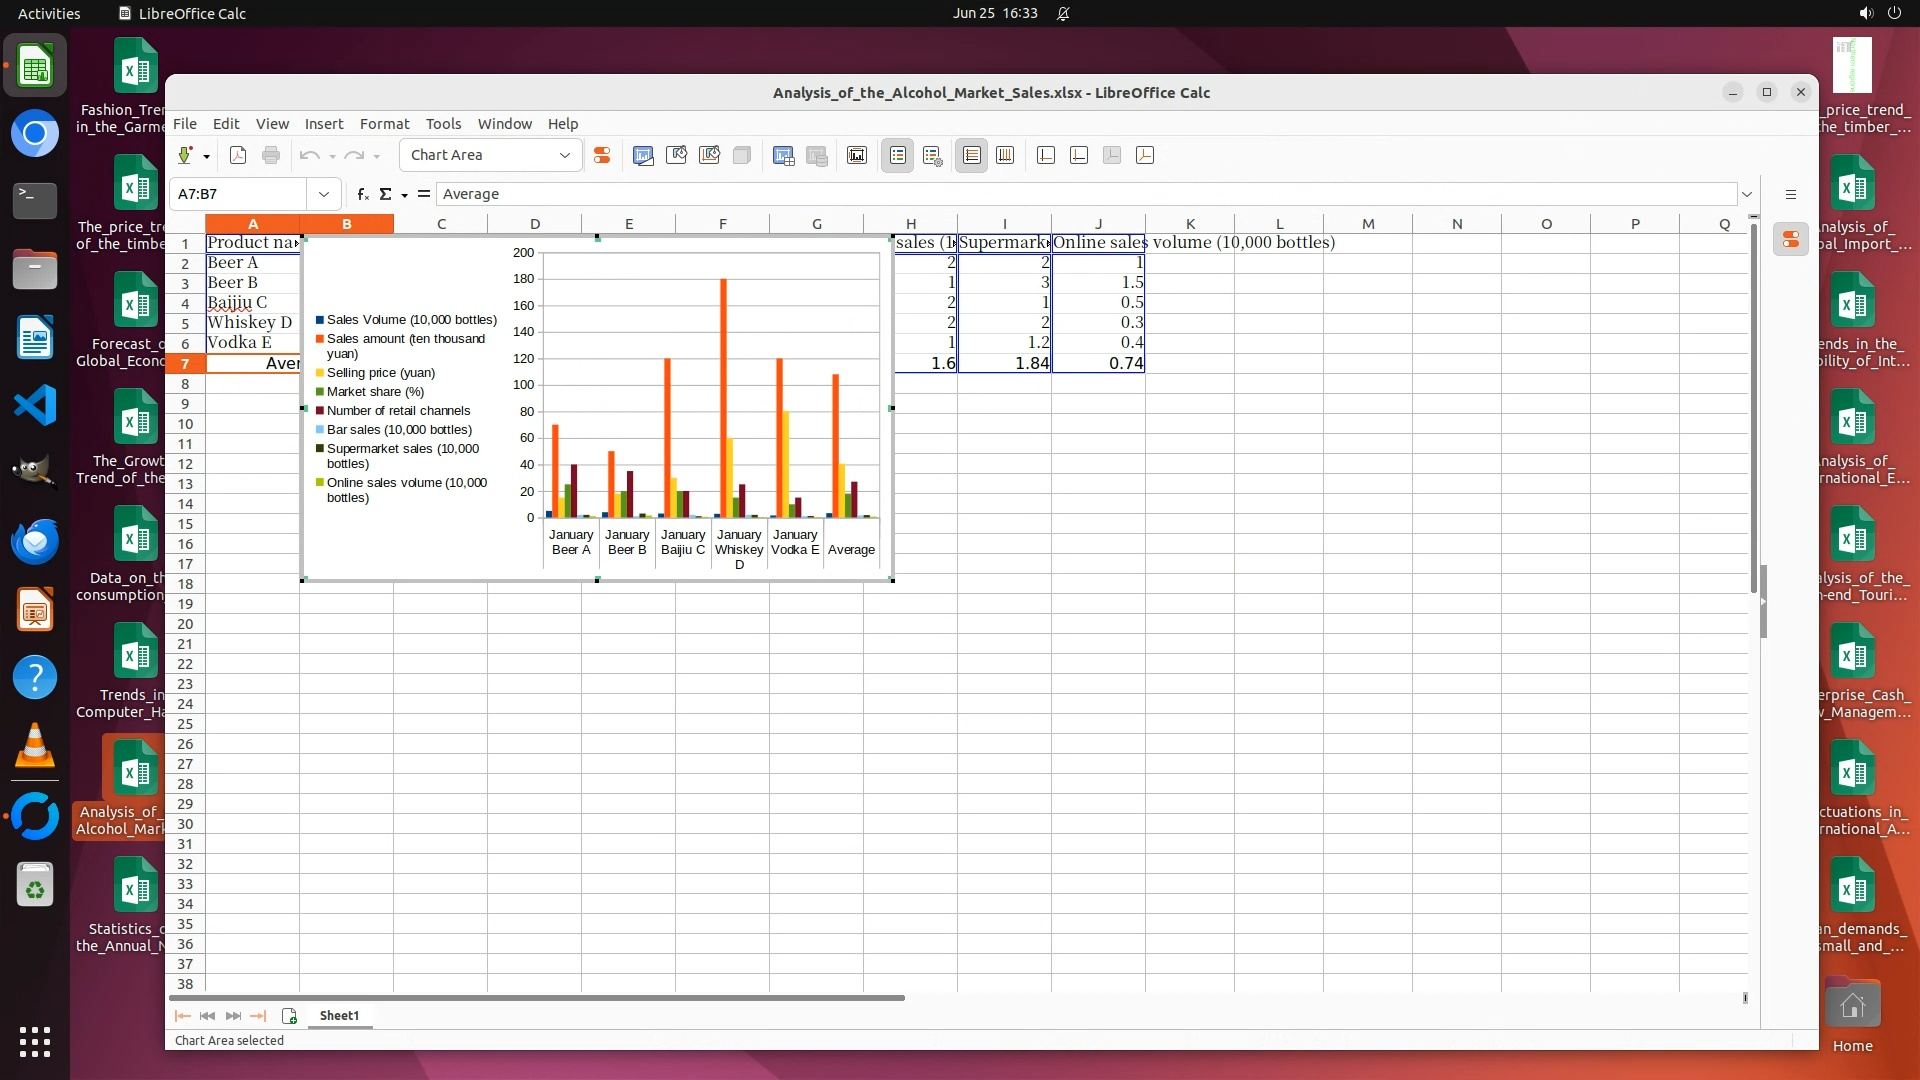Click the All Axes icon
Screen dimensions: 1920x1080
(x=1145, y=155)
